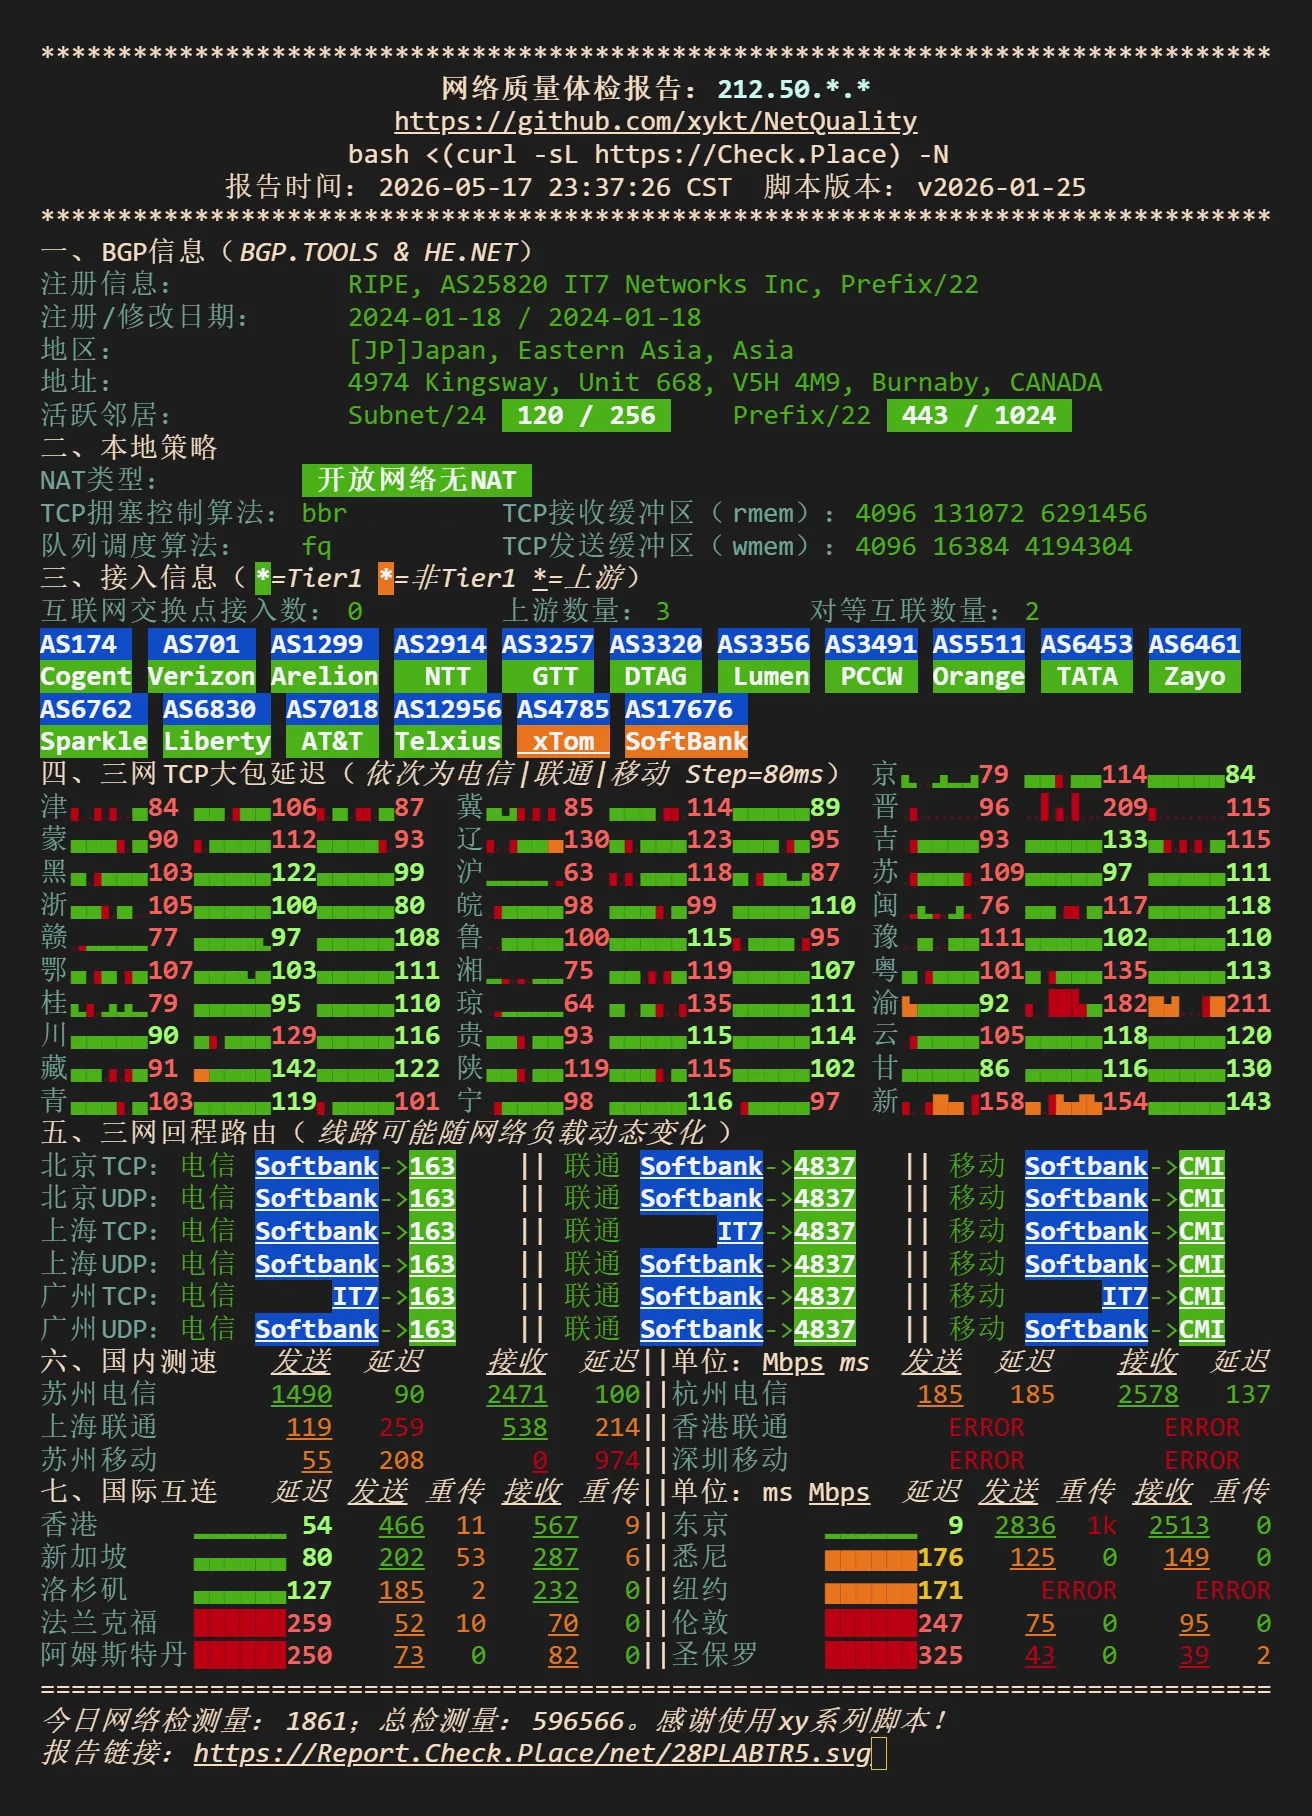
Task: Select the '开放网络无NAT' NAT type badge
Action: click(417, 481)
